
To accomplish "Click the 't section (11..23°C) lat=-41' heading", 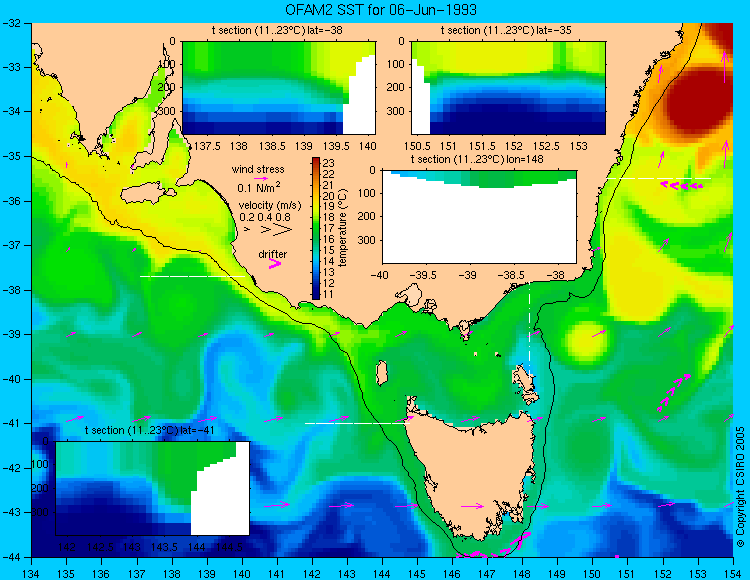I will click(x=150, y=430).
